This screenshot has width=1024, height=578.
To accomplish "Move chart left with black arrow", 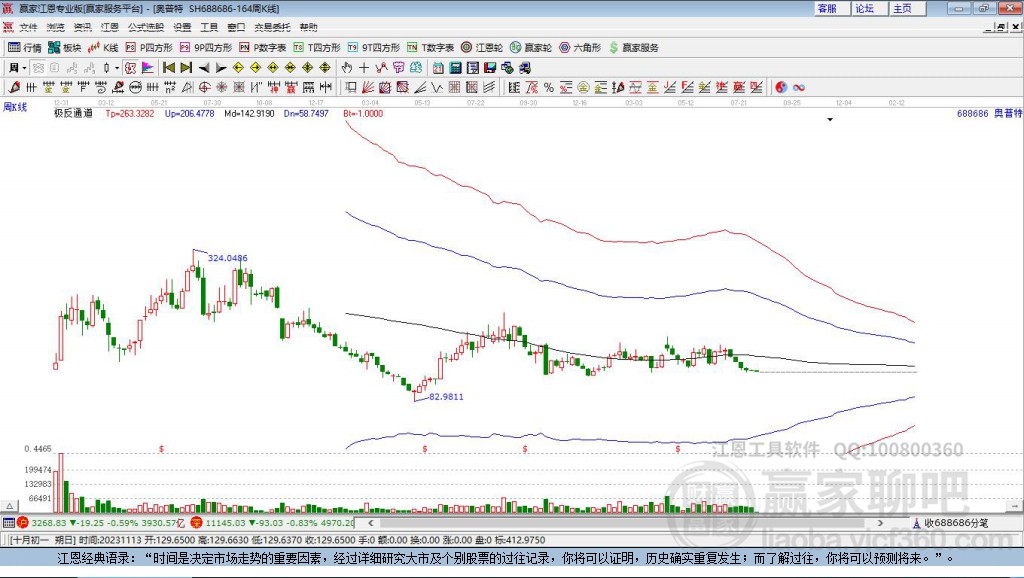I will [204, 68].
